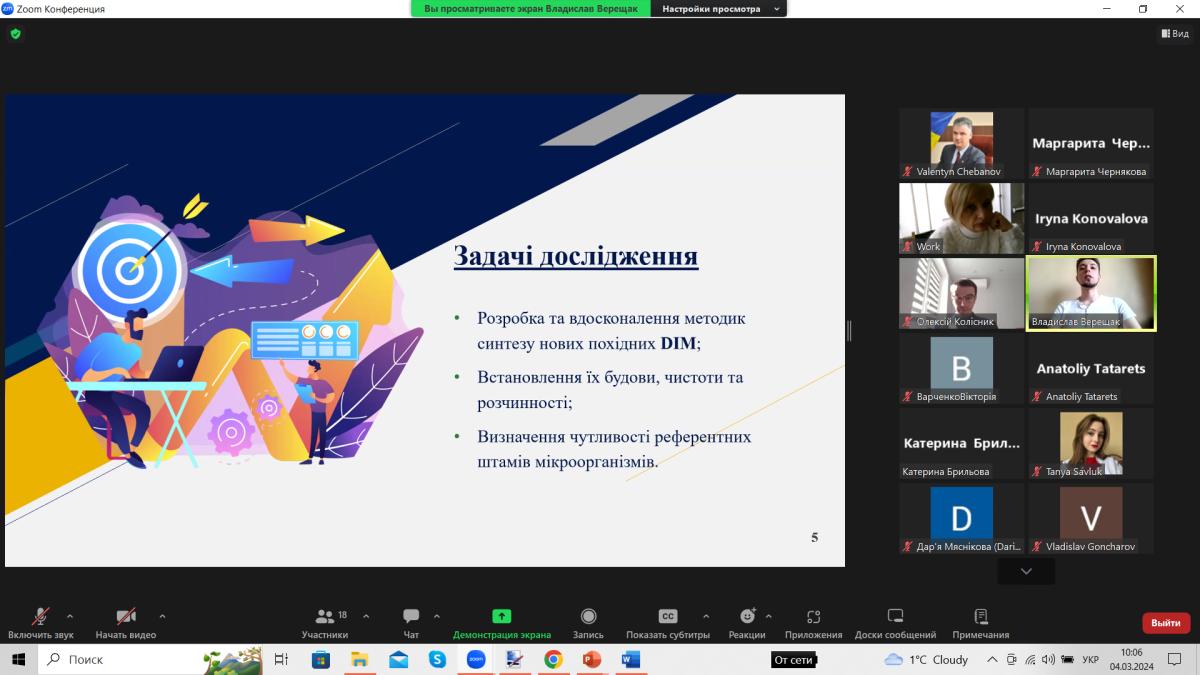Viewport: 1200px width, 675px height.
Task: Toggle subtitles with Показать субтитры
Action: [668, 617]
